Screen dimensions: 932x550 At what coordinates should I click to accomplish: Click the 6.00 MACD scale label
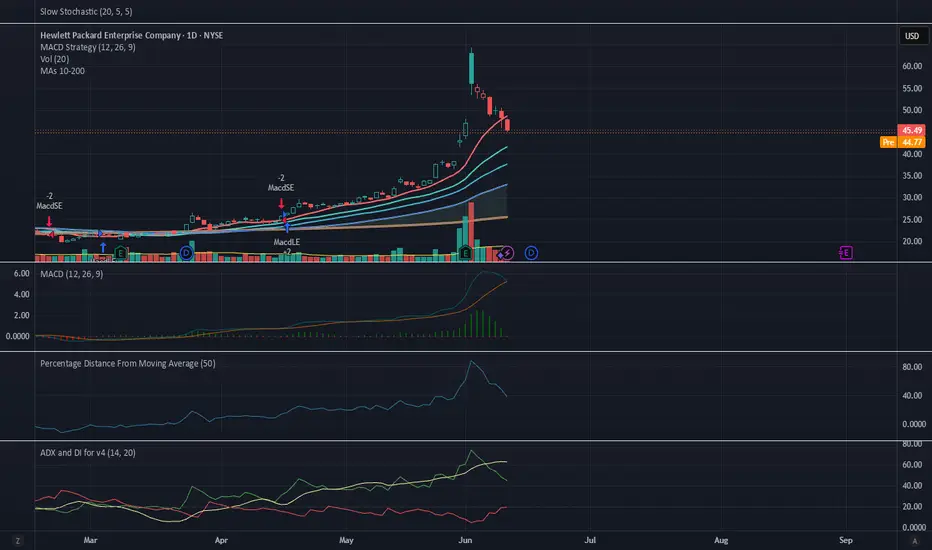click(x=21, y=274)
